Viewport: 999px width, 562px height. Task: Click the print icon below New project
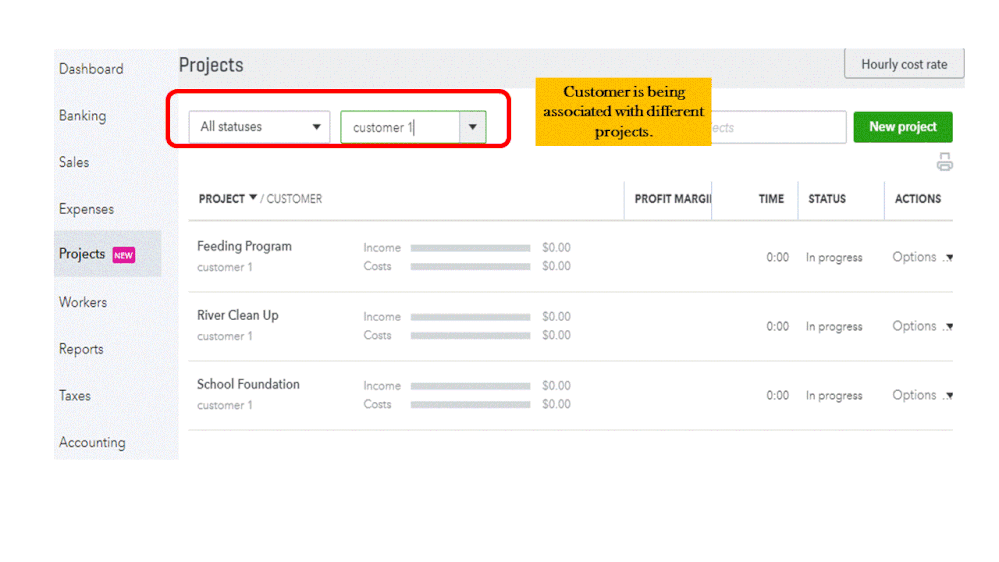[944, 162]
